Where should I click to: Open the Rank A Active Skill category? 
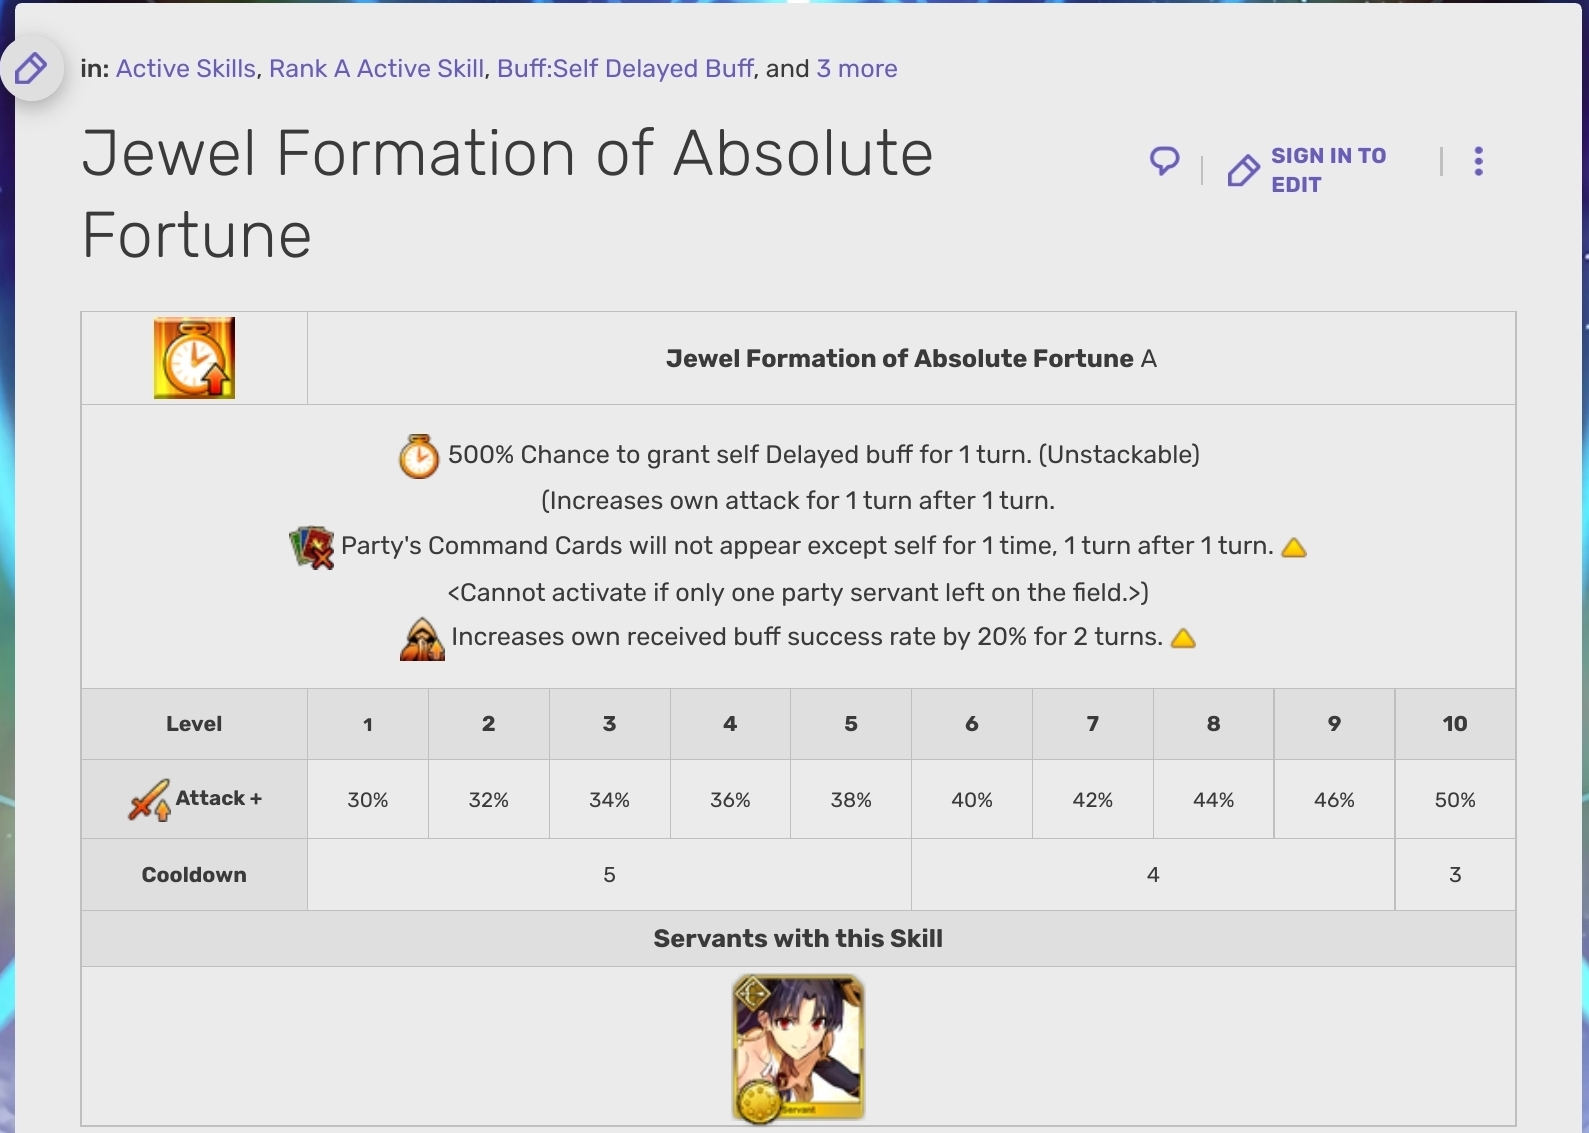pos(376,69)
